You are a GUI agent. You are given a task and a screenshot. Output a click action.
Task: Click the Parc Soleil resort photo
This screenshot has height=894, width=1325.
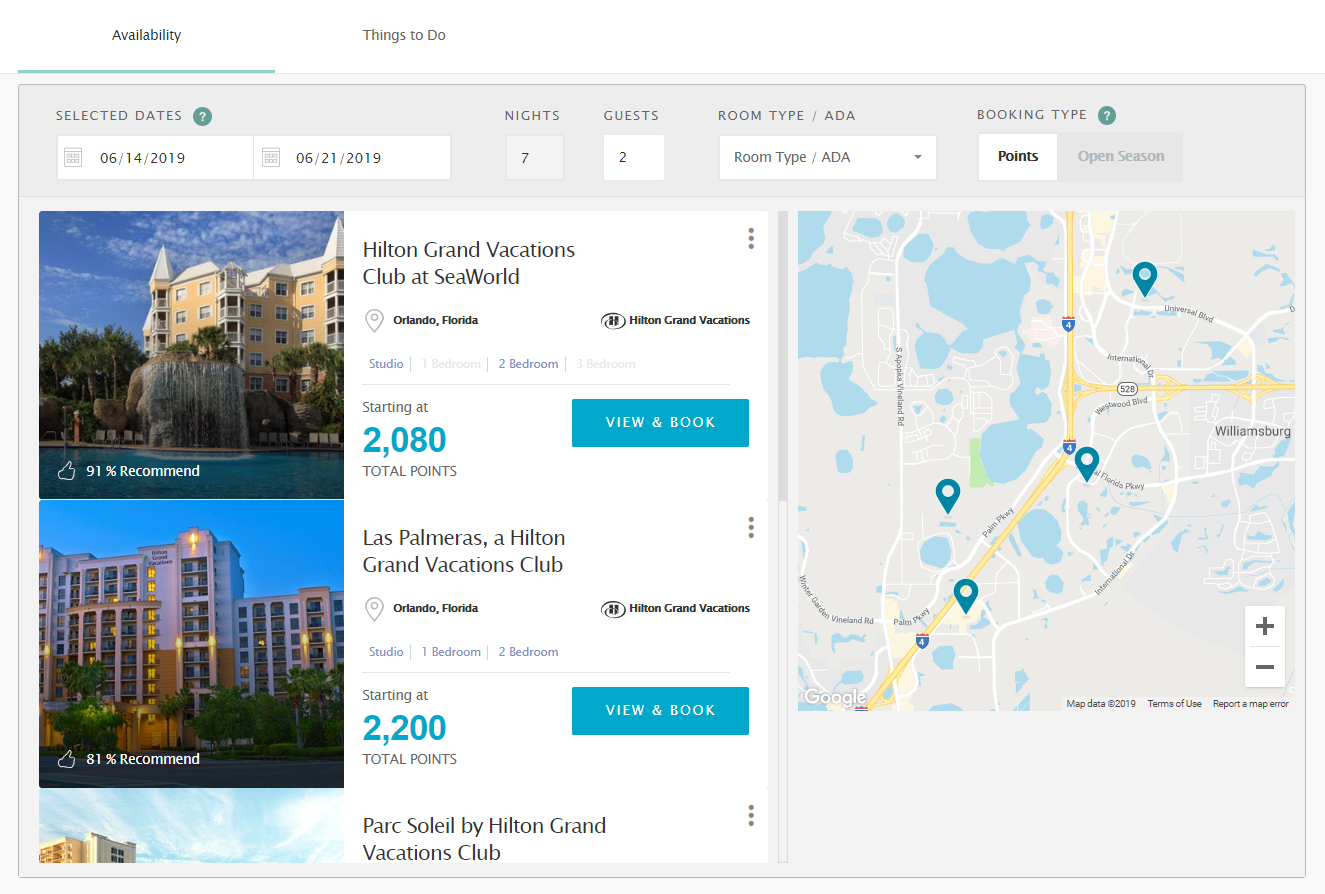tap(191, 826)
